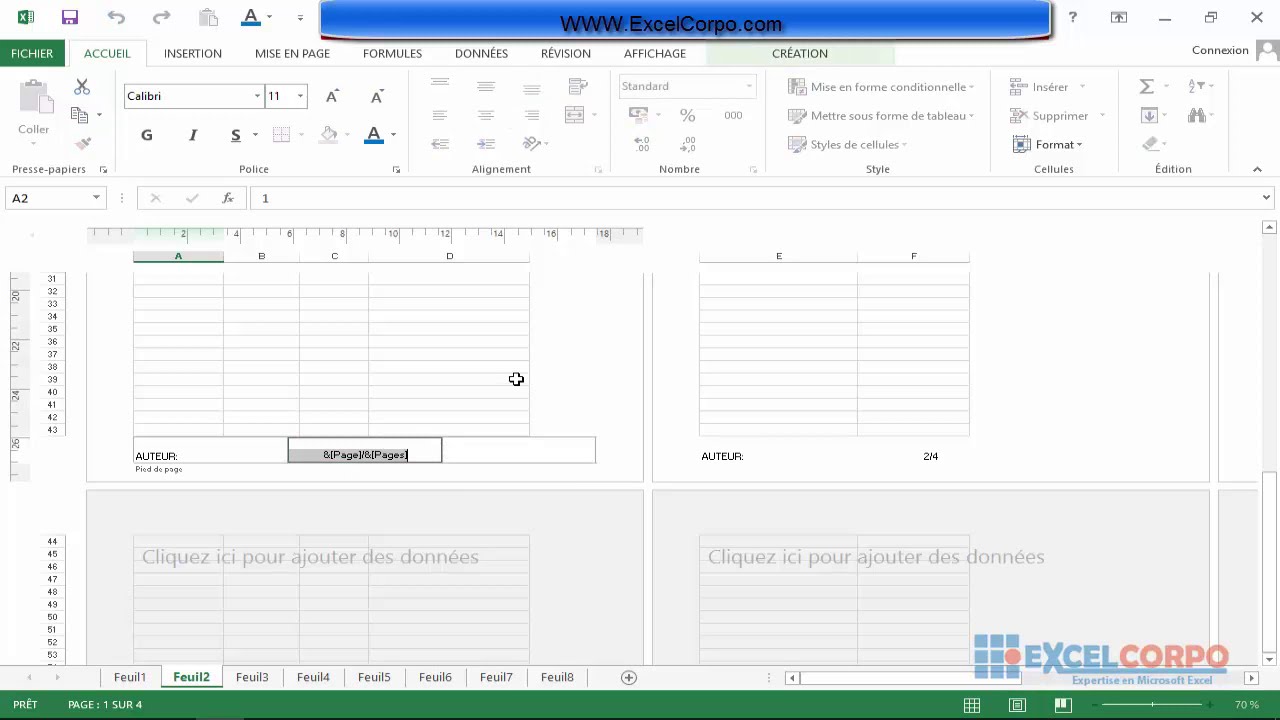
Task: Save the workbook with the floppy disk icon
Action: pyautogui.click(x=69, y=17)
